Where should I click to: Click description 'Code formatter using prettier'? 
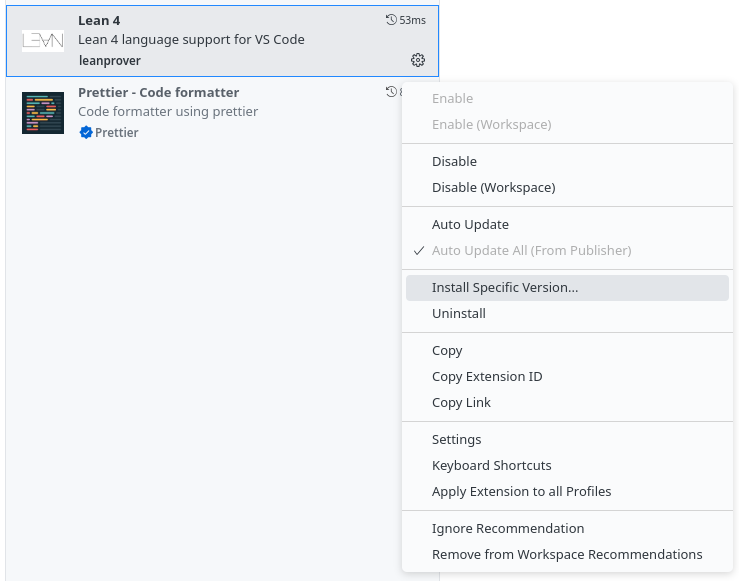point(168,112)
